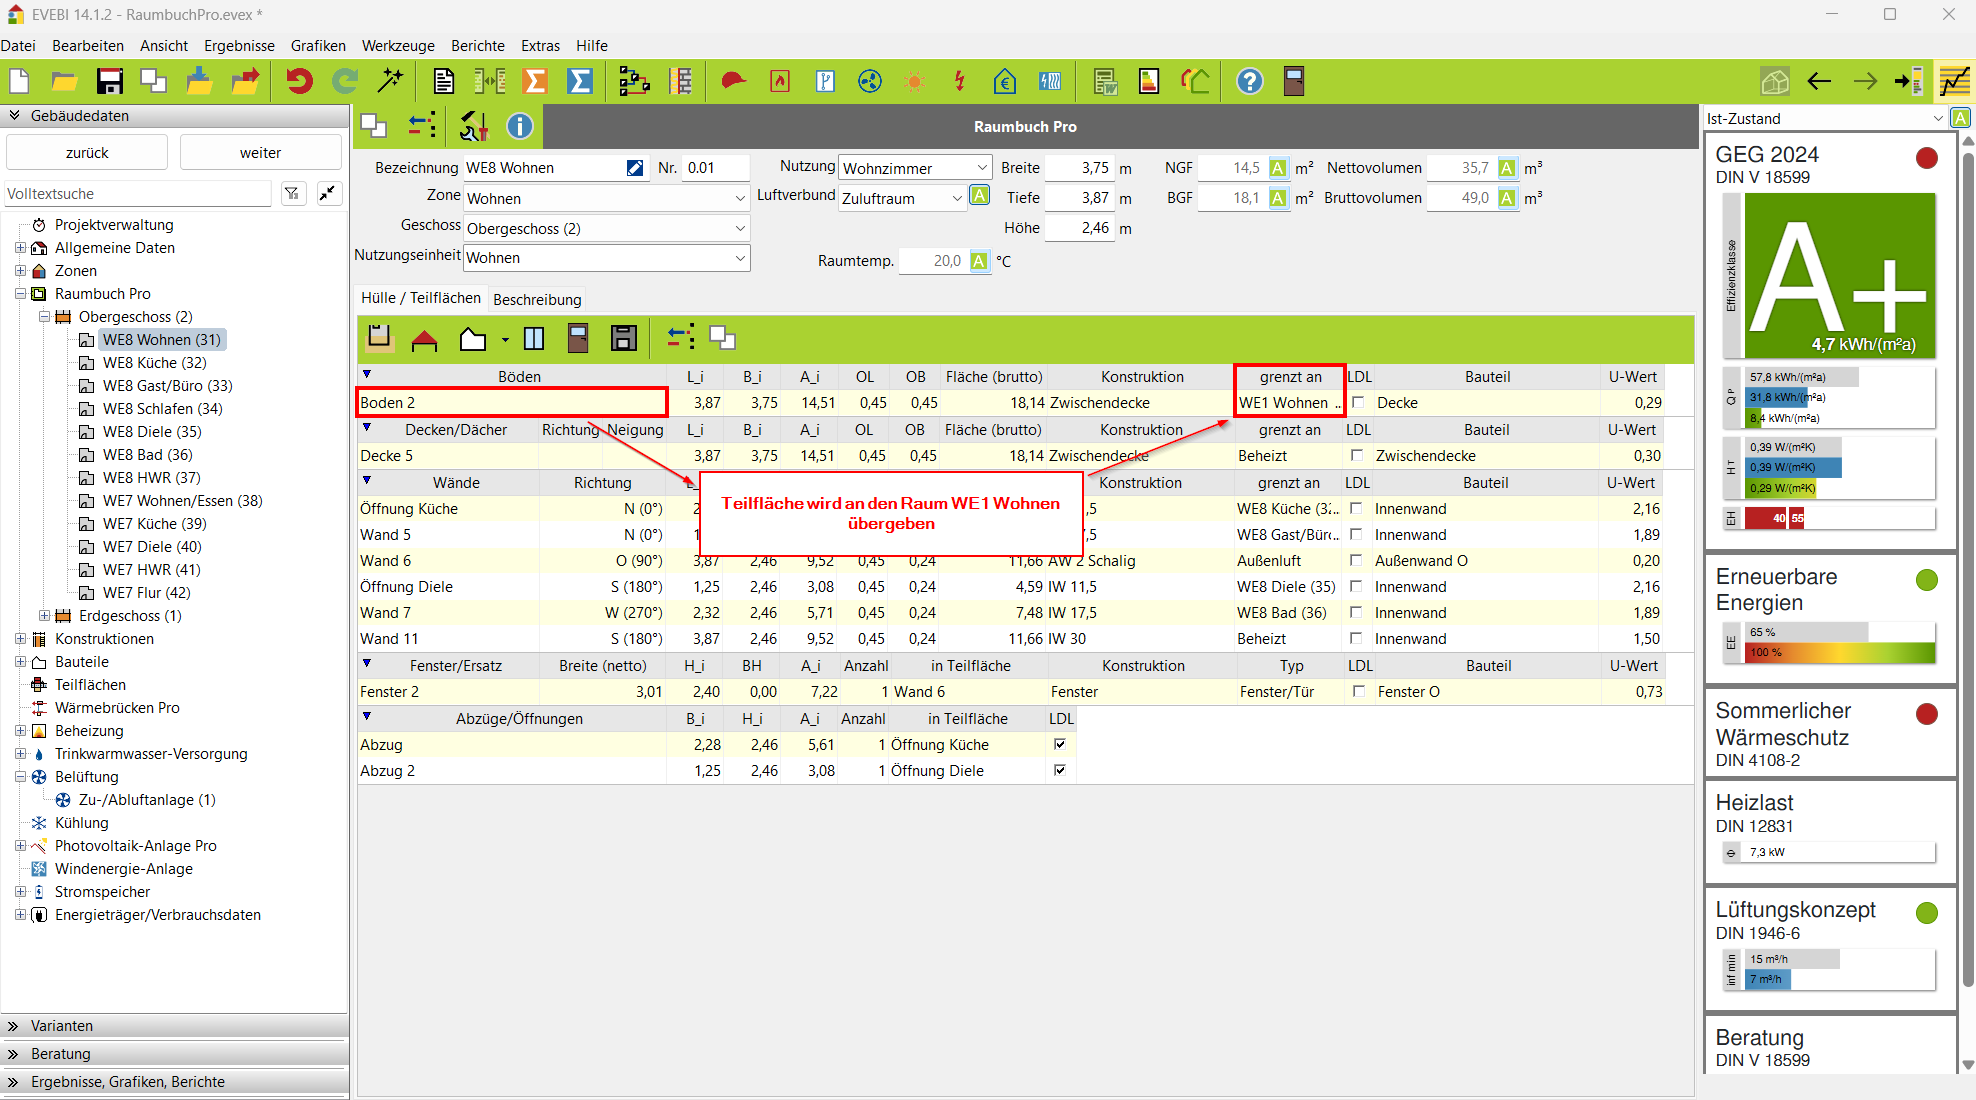
Task: Open the Geschoss Obergeschoss (2) dropdown
Action: (x=740, y=228)
